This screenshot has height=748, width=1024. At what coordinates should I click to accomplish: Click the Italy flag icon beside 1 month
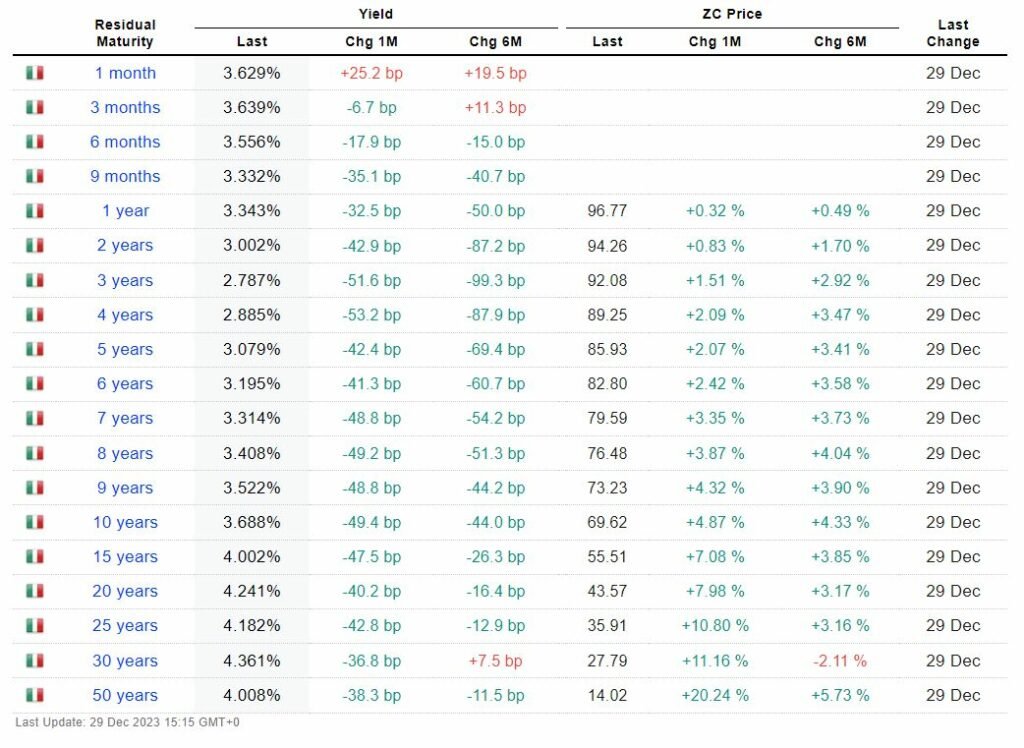coord(35,73)
